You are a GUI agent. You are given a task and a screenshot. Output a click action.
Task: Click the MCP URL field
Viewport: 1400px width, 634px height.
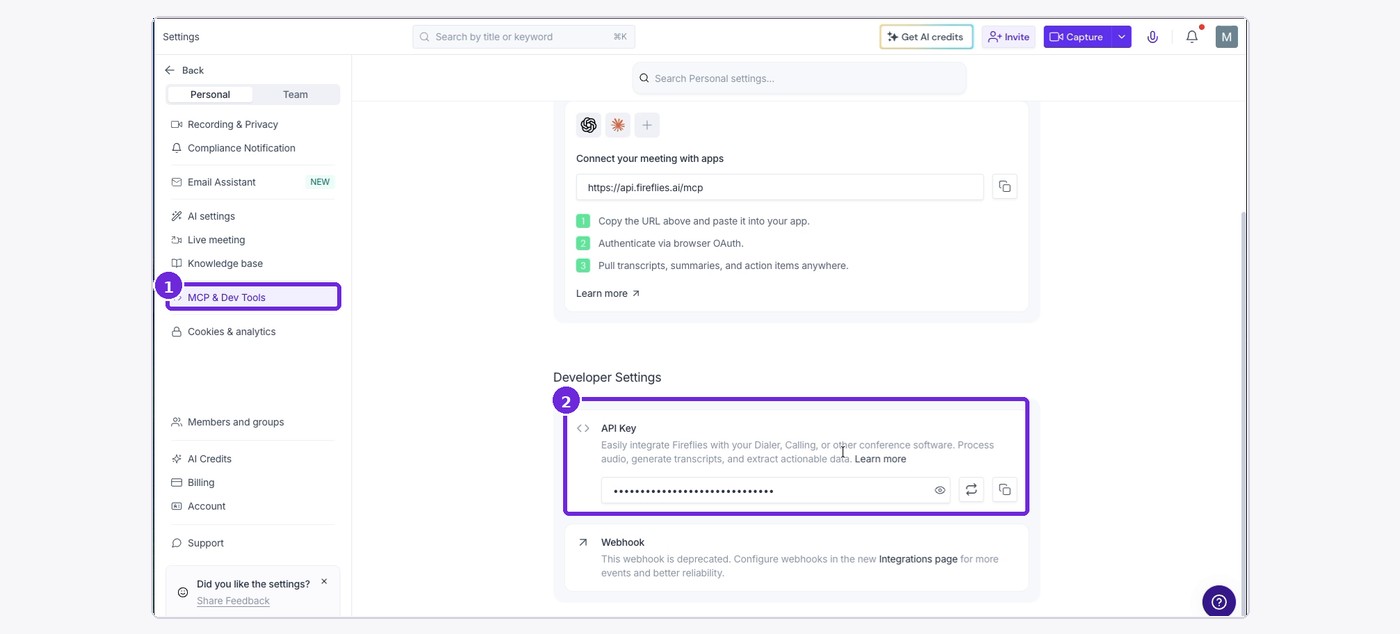pyautogui.click(x=780, y=187)
